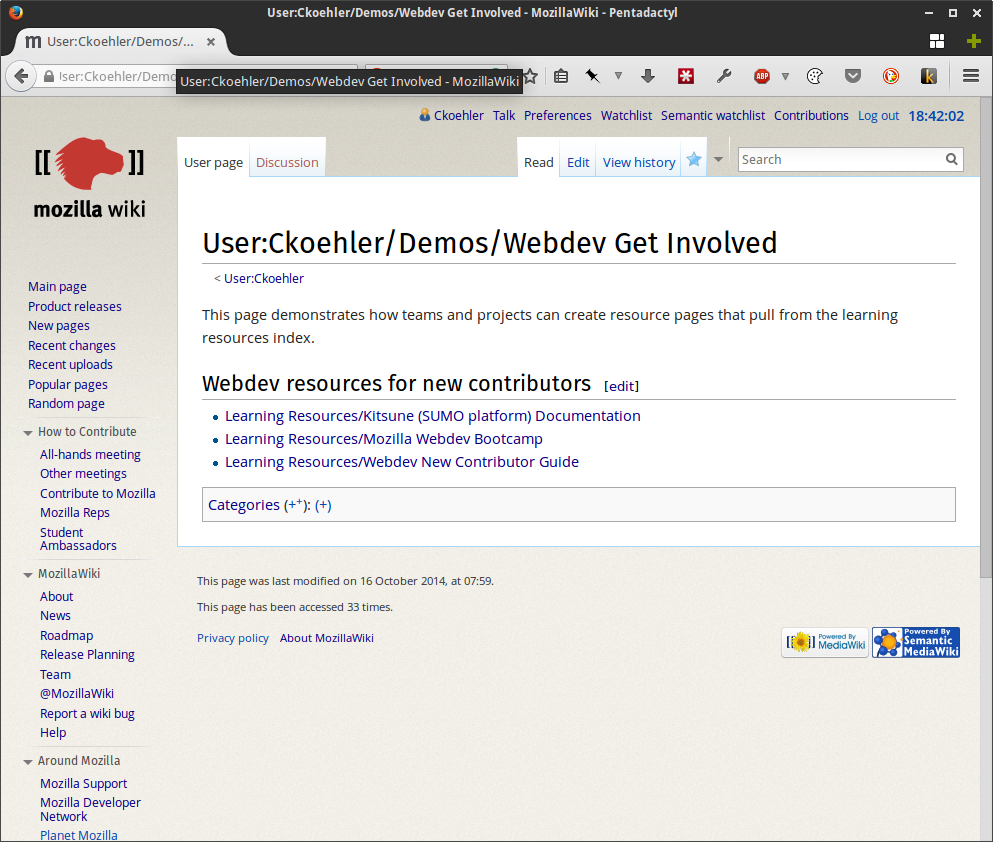The height and width of the screenshot is (842, 993).
Task: View Contributions
Action: (x=811, y=116)
